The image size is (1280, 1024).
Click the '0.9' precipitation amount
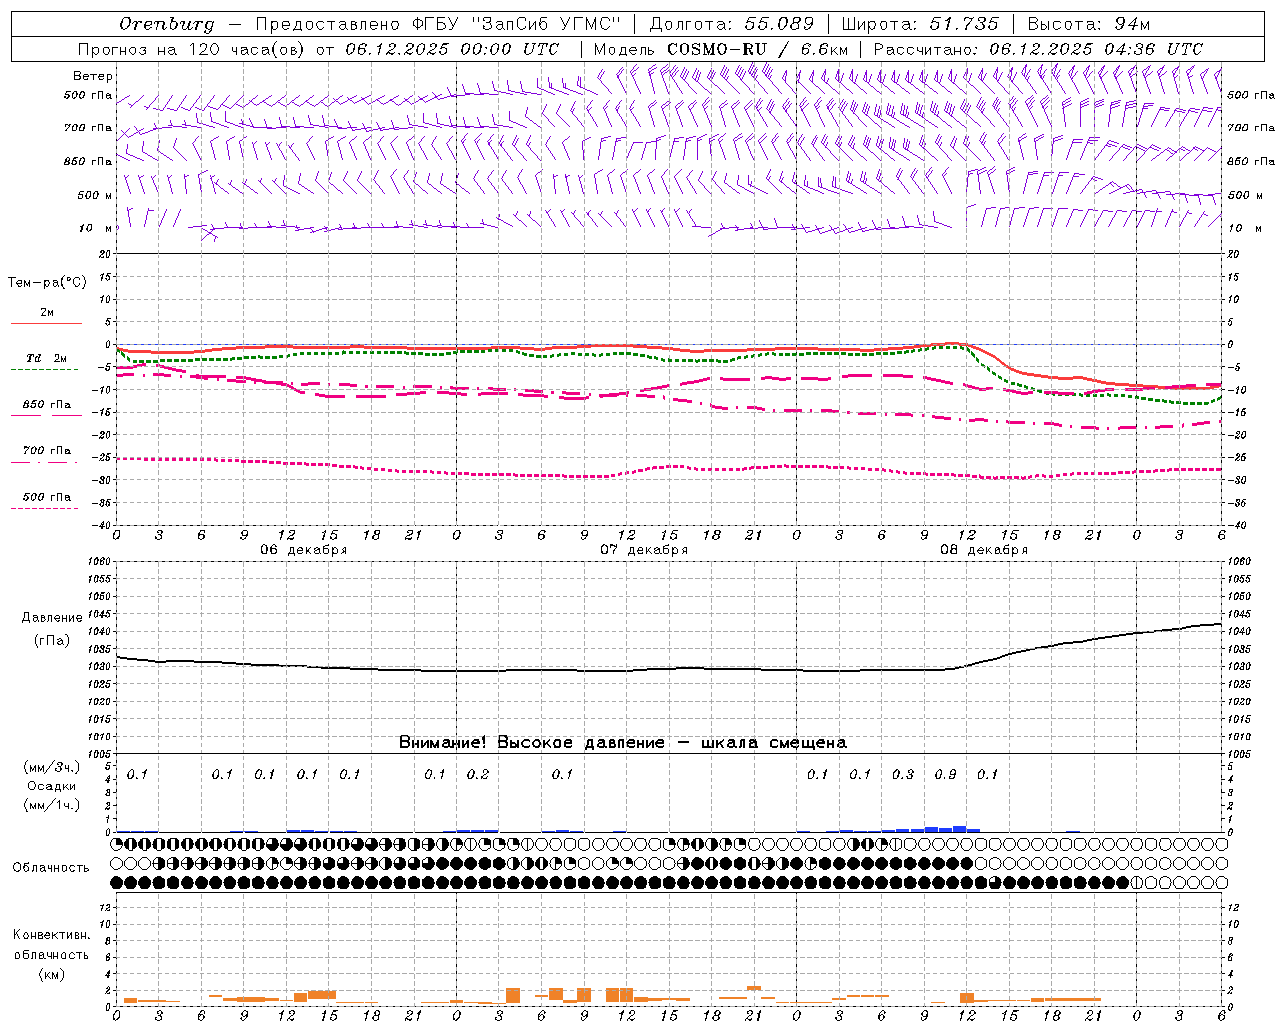945,775
